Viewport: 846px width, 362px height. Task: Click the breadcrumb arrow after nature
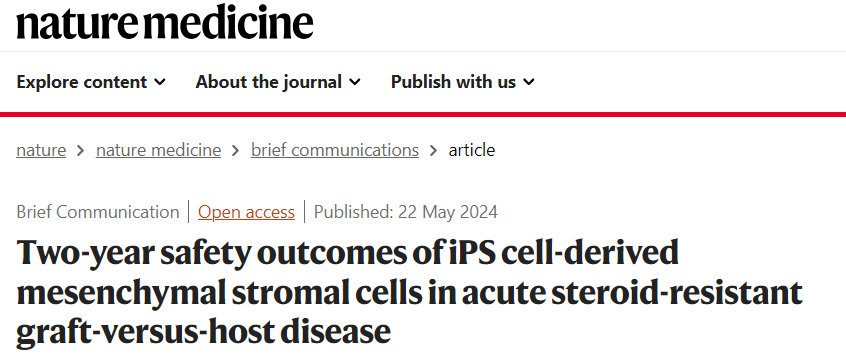81,151
